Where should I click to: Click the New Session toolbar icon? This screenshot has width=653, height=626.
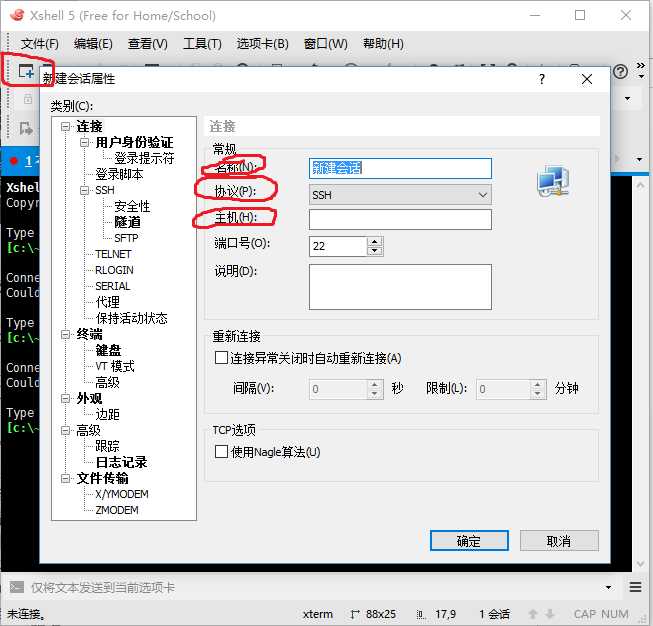(x=26, y=71)
